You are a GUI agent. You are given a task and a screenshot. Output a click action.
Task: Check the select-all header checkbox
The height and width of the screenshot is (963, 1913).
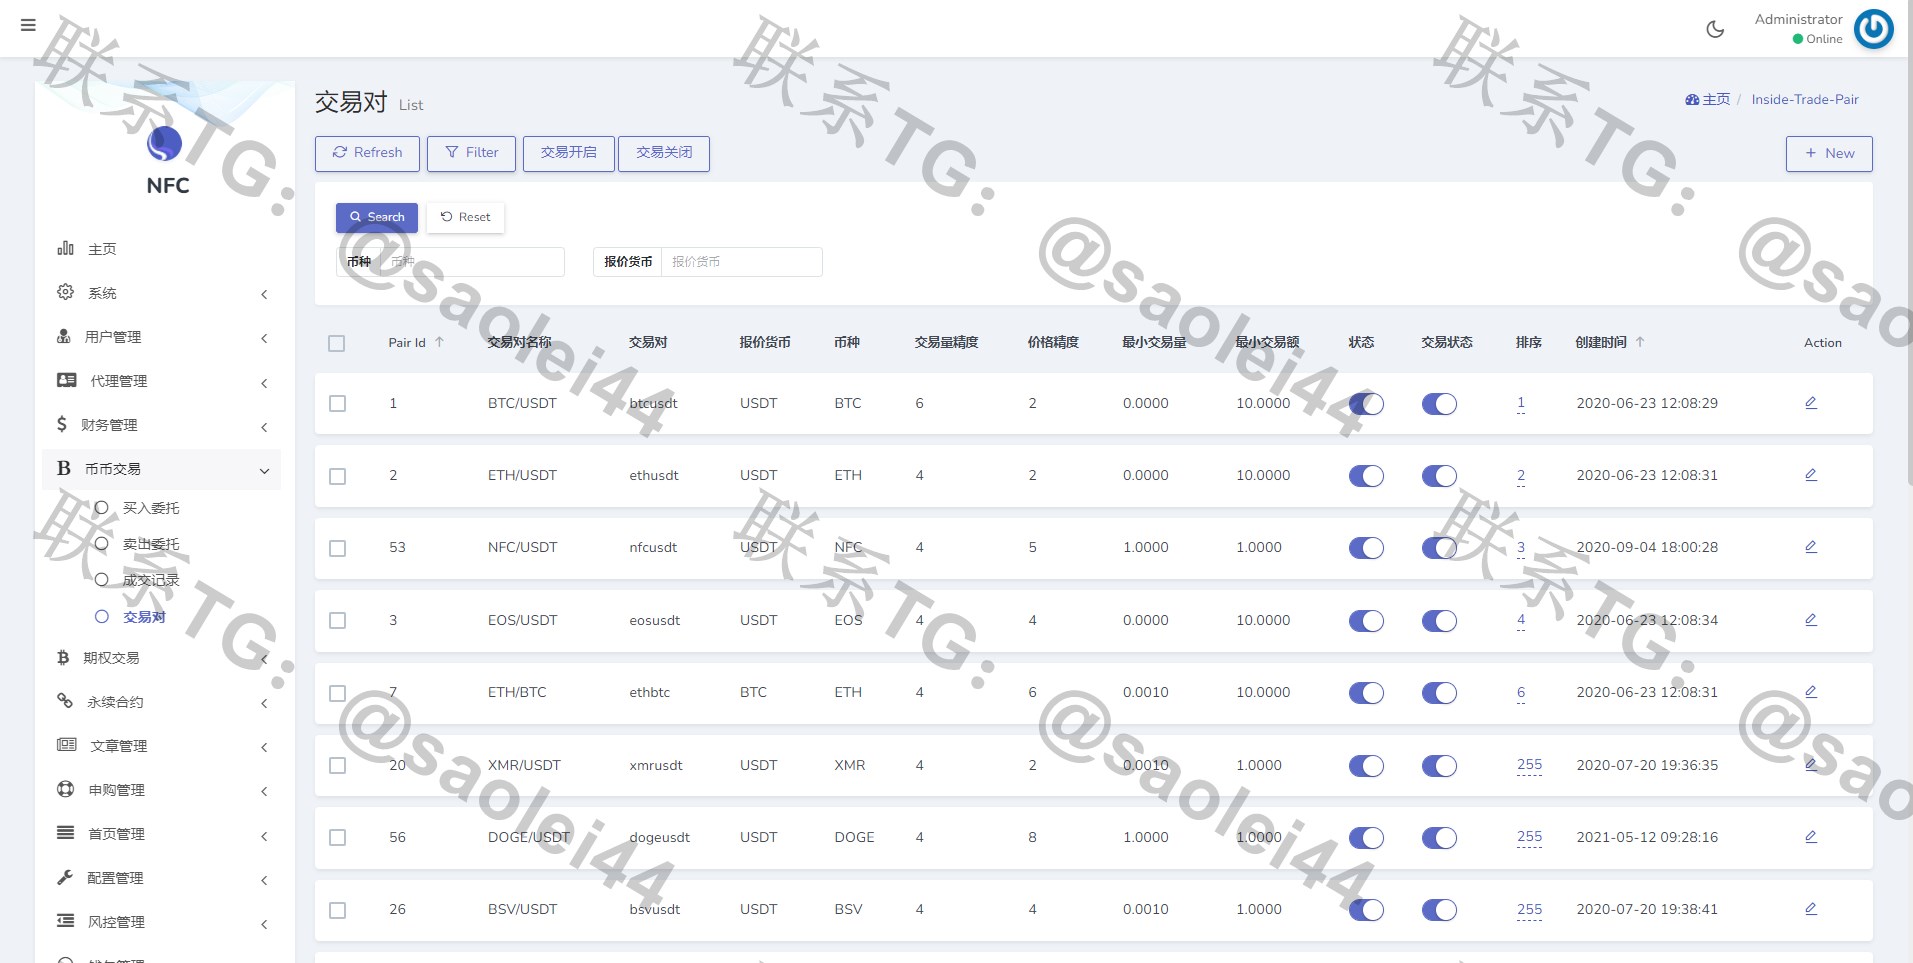tap(337, 343)
